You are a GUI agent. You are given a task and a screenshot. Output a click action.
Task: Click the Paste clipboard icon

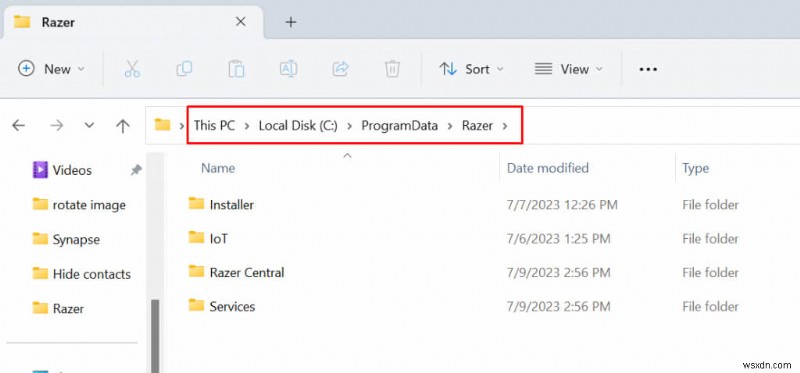[x=236, y=69]
